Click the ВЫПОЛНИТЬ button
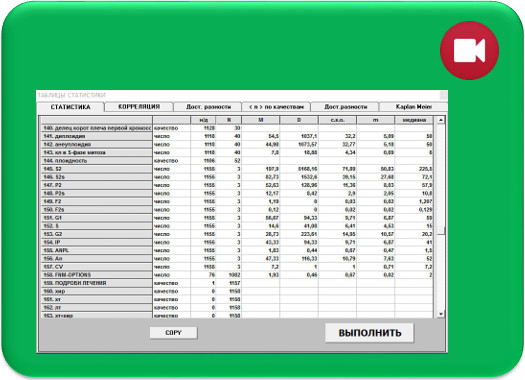525x380 pixels. (x=369, y=333)
